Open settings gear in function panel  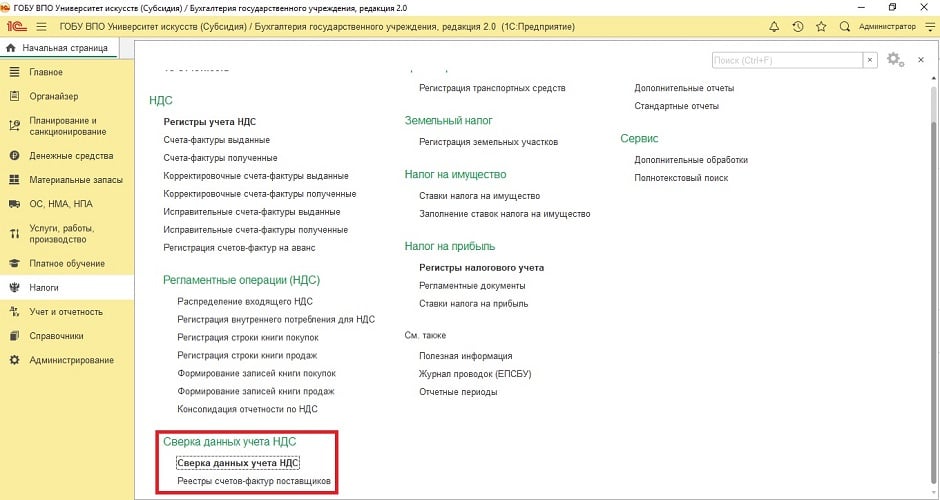click(x=893, y=60)
